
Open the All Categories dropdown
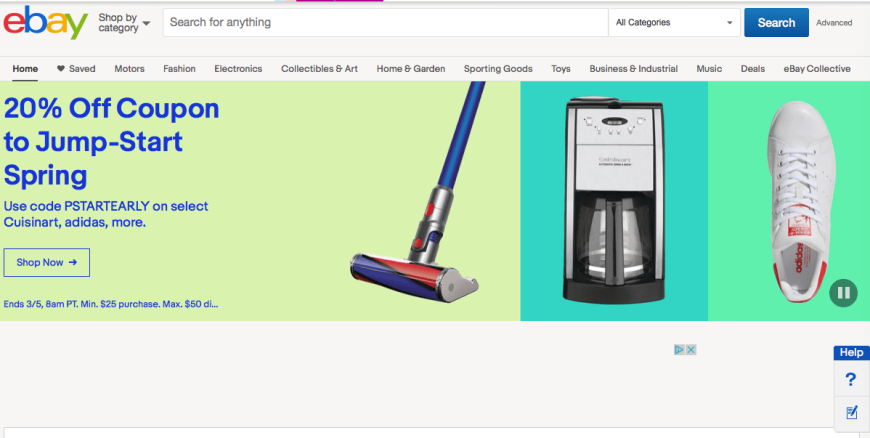[x=674, y=23]
